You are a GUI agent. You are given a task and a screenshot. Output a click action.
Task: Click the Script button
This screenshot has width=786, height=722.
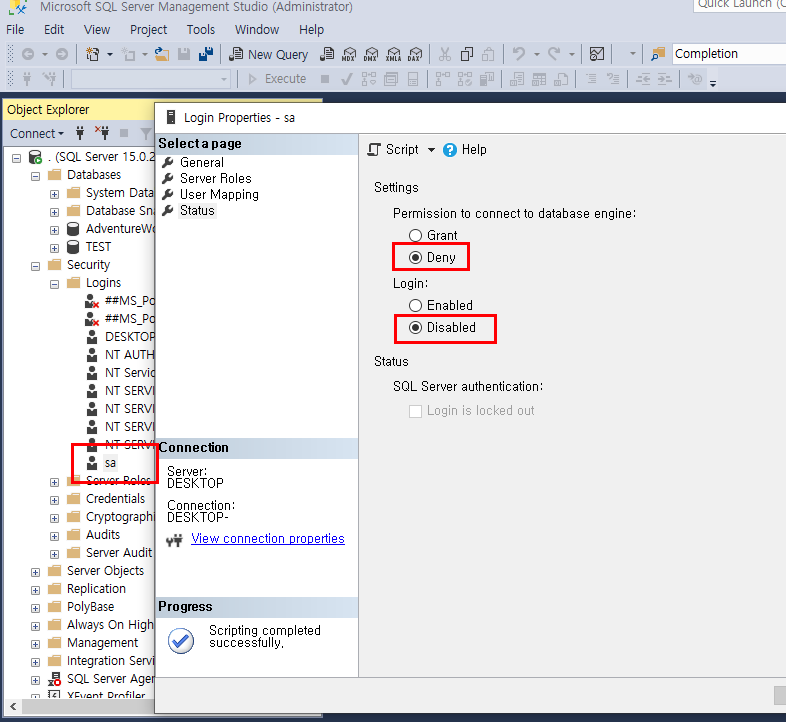[x=394, y=149]
